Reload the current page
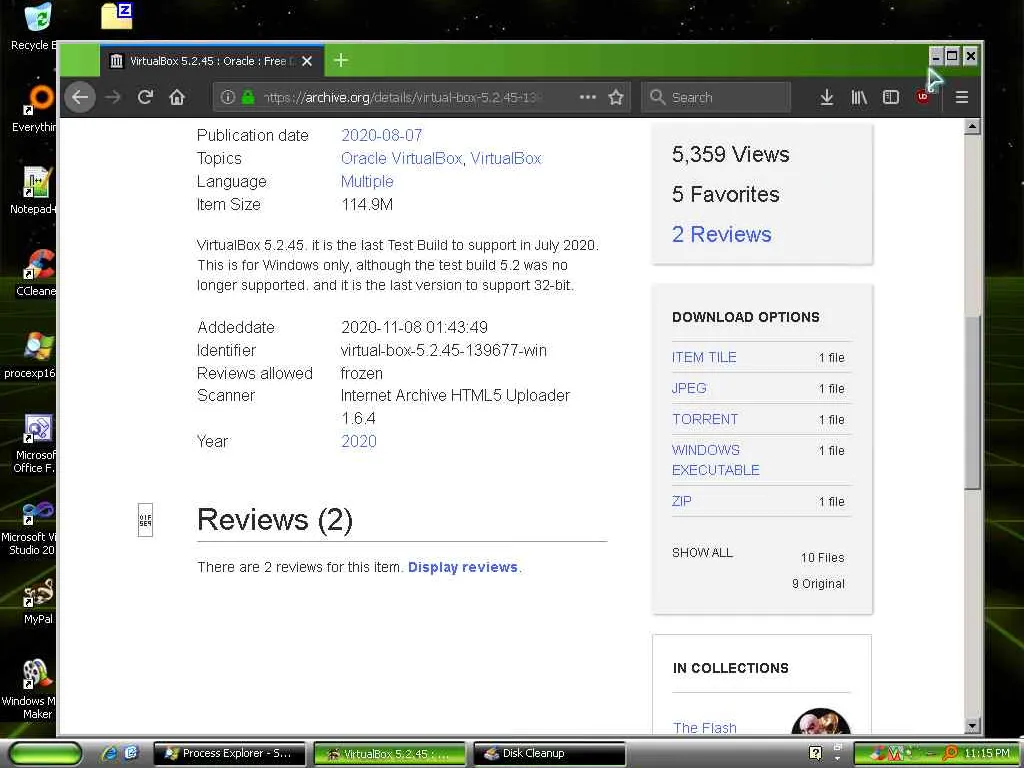The height and width of the screenshot is (768, 1024). click(x=145, y=97)
